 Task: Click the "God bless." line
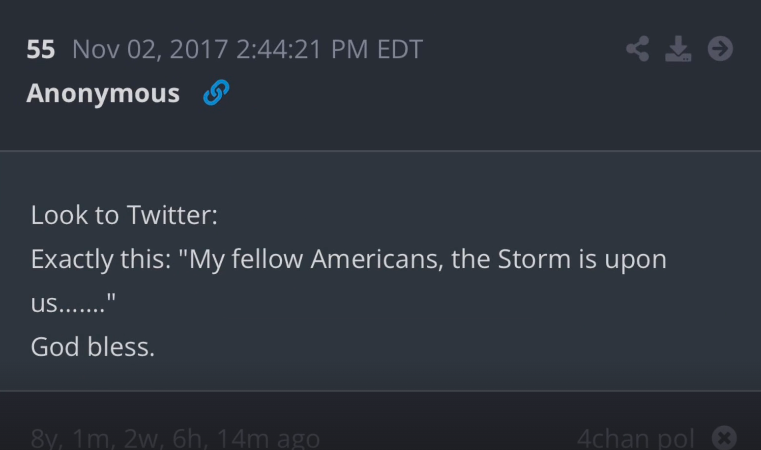click(93, 347)
